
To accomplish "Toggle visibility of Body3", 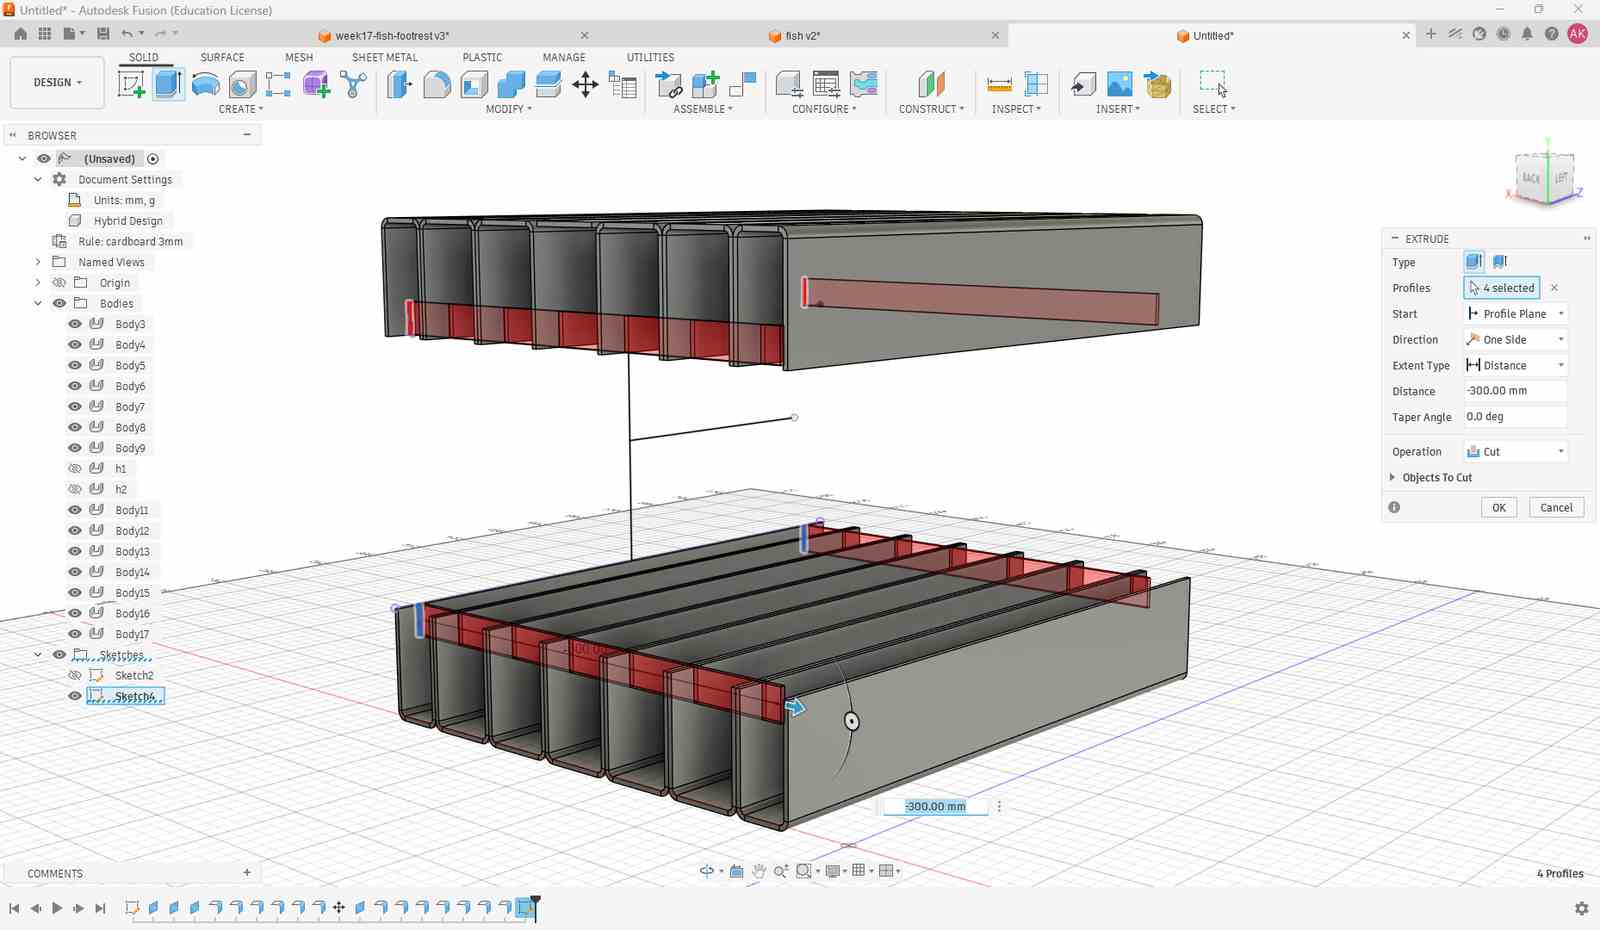I will [x=75, y=324].
